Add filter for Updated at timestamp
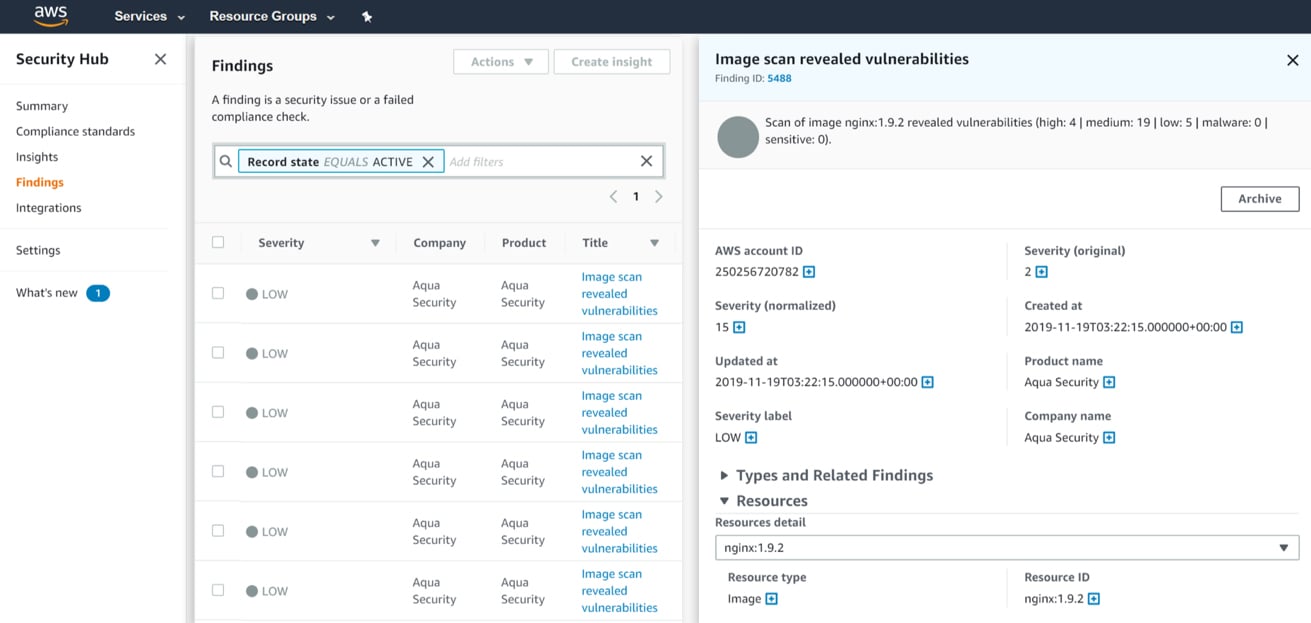 (927, 382)
